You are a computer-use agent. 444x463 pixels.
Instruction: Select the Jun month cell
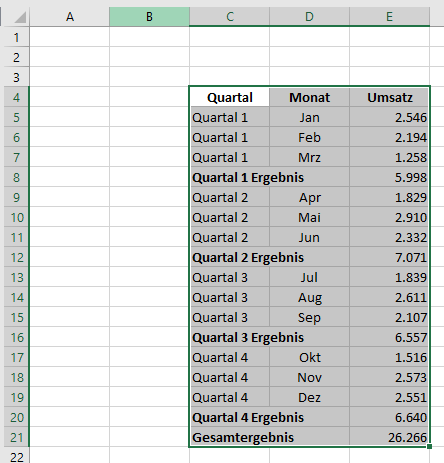[309, 237]
